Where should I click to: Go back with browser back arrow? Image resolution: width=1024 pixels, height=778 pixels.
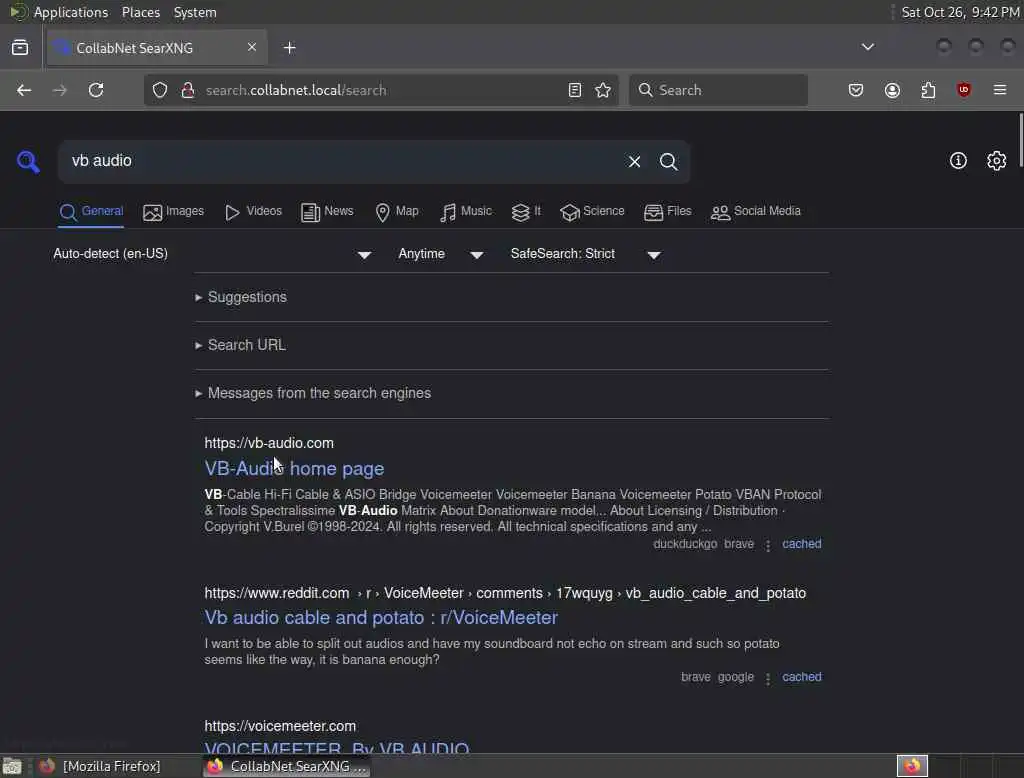tap(24, 90)
